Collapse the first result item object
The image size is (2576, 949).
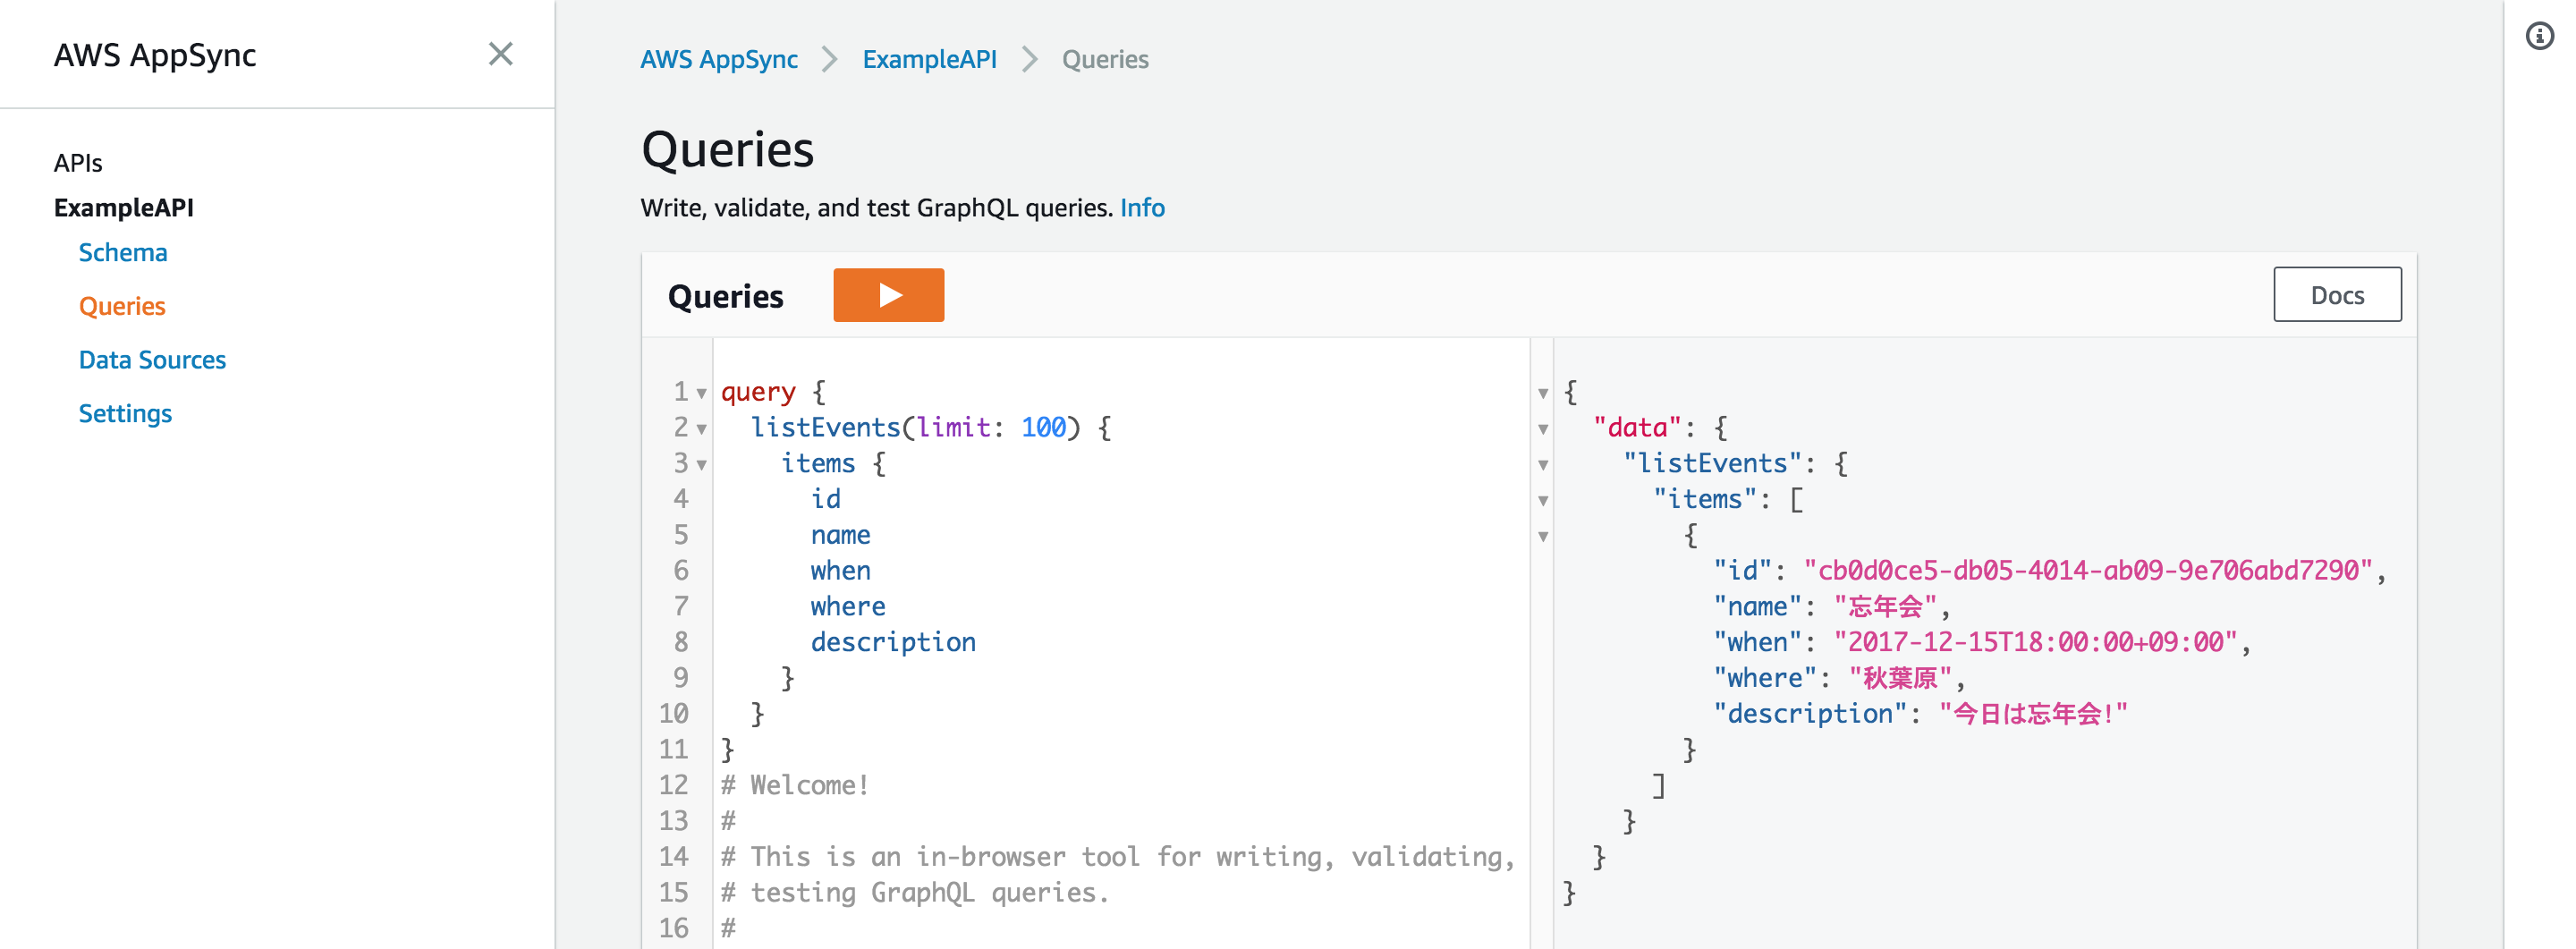[x=1544, y=538]
